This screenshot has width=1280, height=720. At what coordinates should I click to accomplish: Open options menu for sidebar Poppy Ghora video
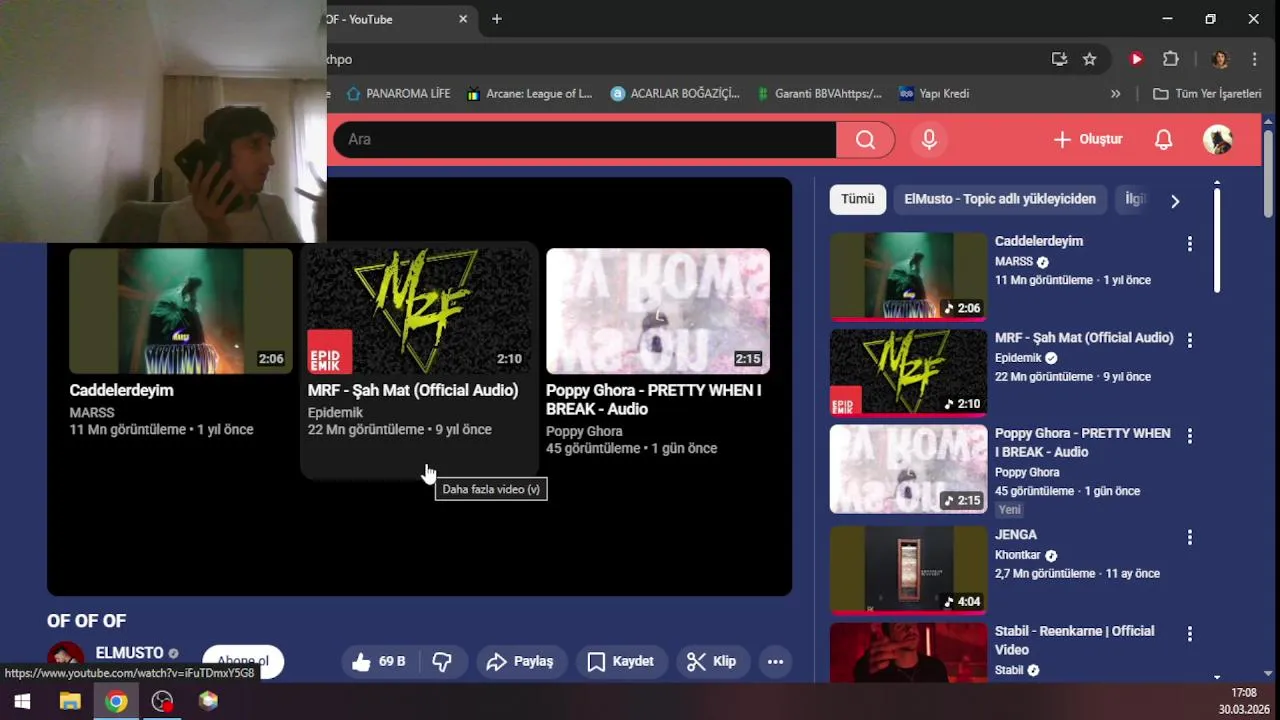point(1189,436)
